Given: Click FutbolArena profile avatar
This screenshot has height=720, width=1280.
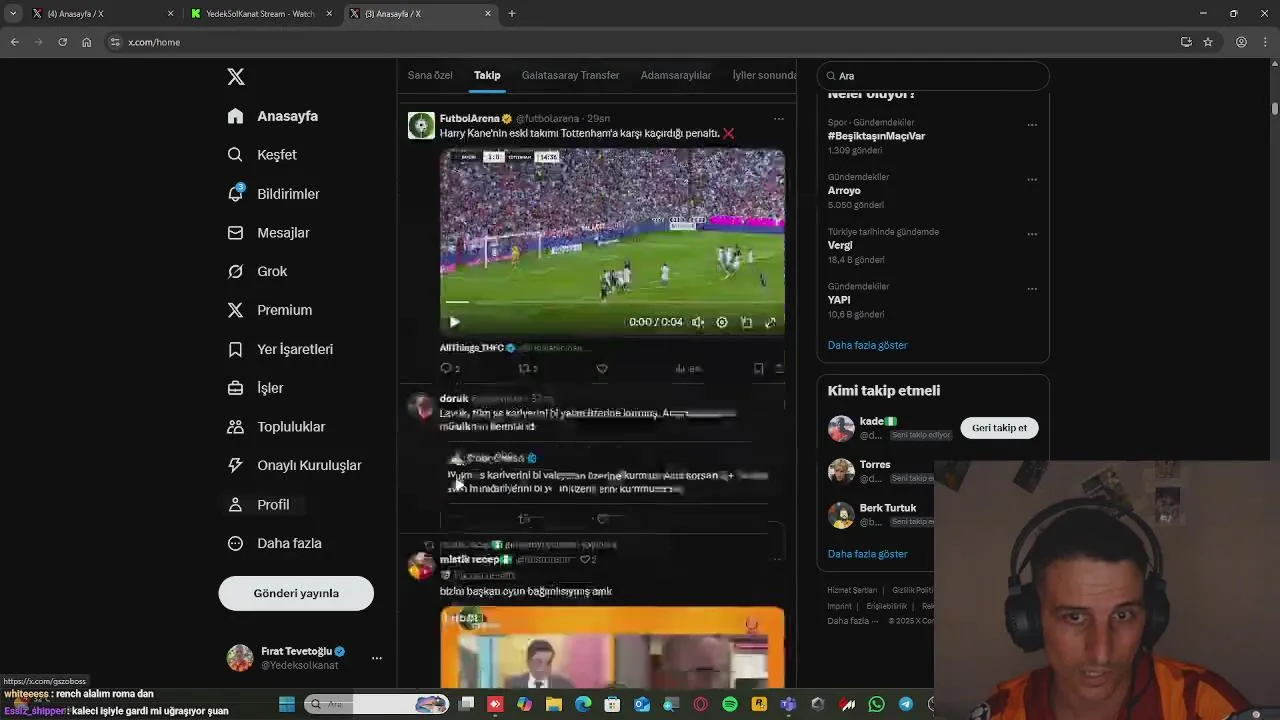Looking at the screenshot, I should pyautogui.click(x=421, y=125).
